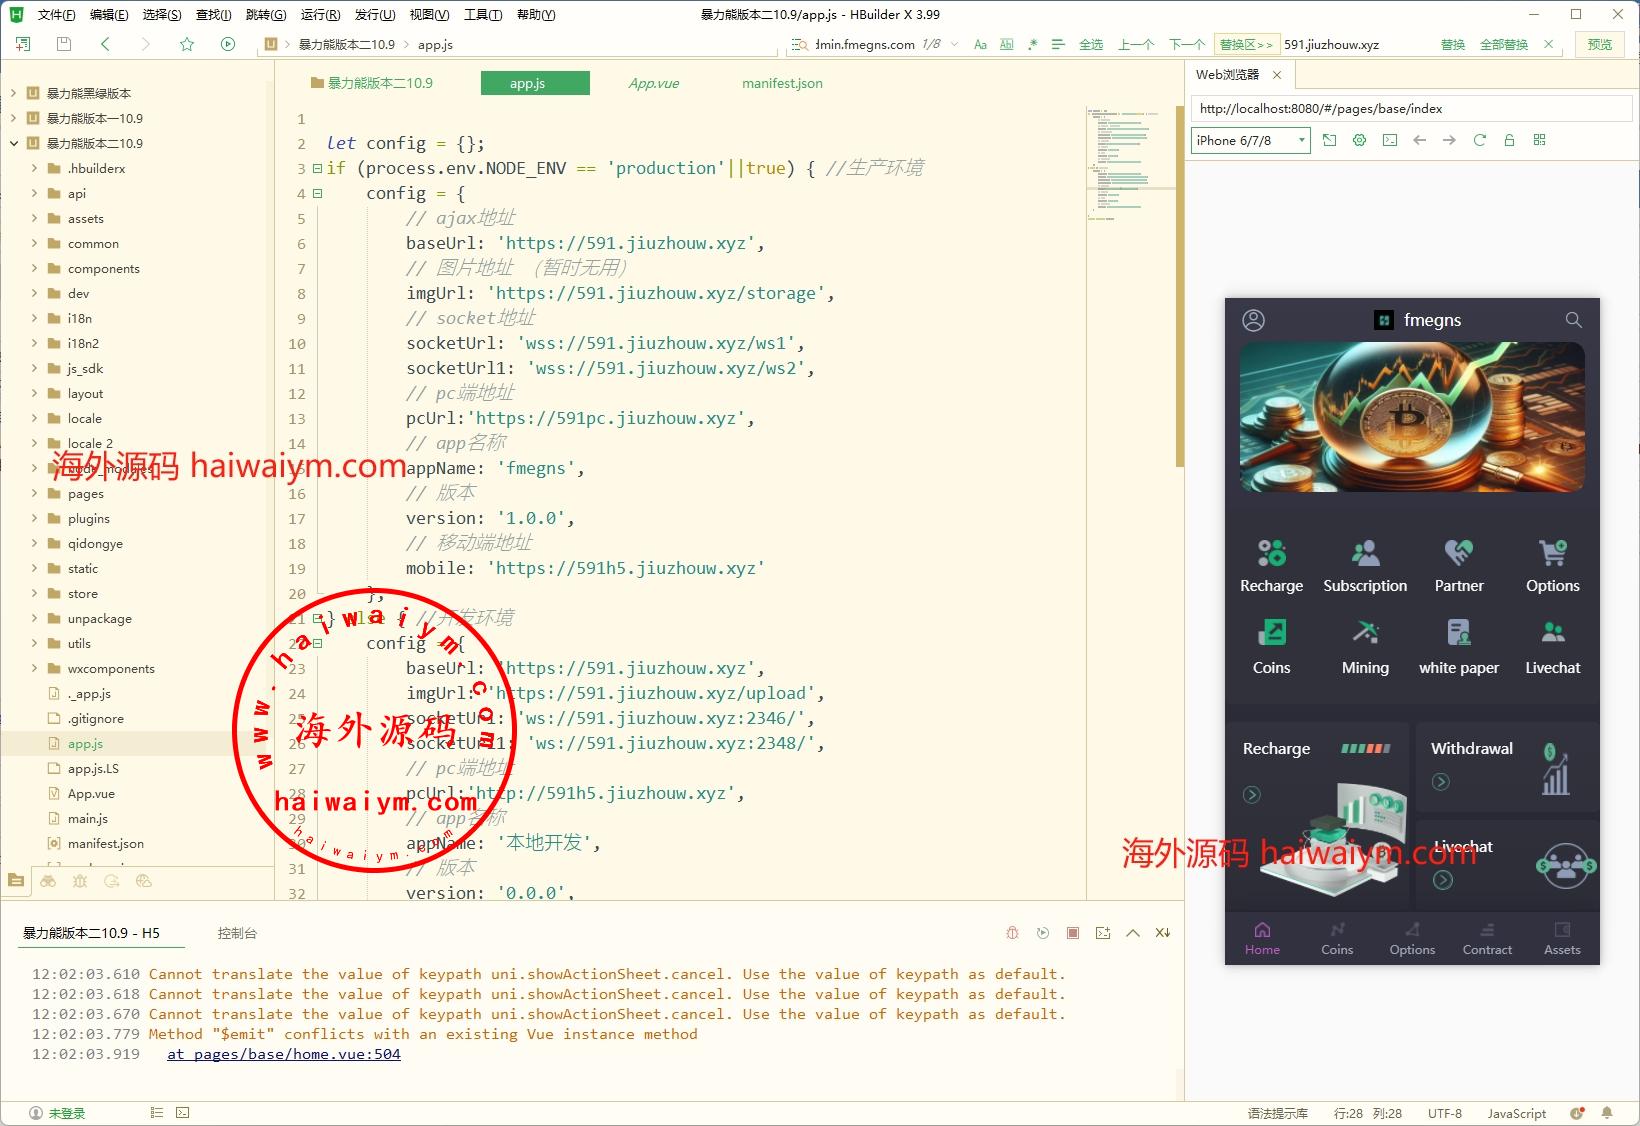Refresh the built-in web browser preview
Screen dimensions: 1640x1126
click(1479, 140)
